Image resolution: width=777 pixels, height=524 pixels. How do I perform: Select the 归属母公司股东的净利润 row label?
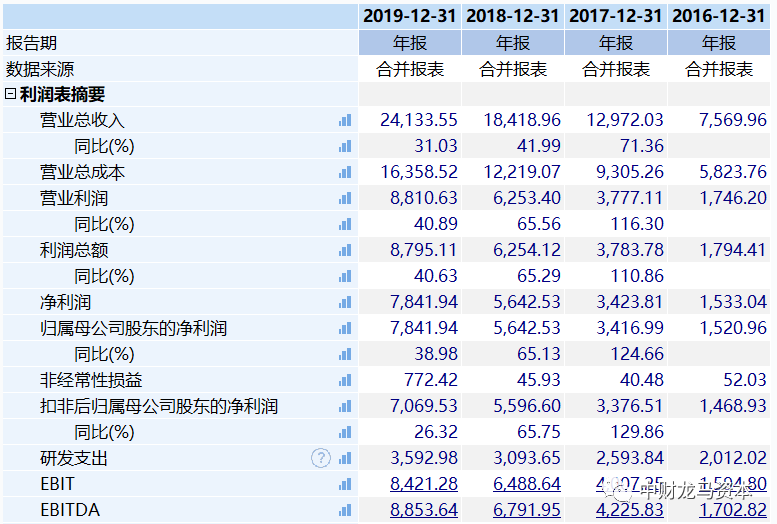133,328
